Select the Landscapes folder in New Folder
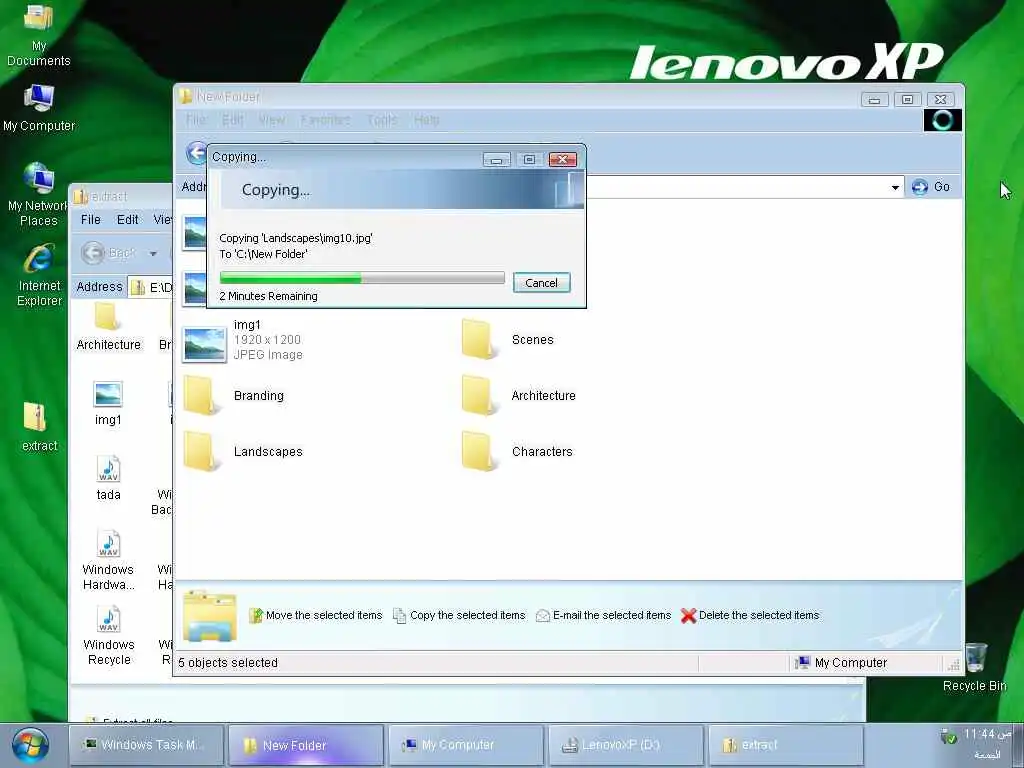 243,452
